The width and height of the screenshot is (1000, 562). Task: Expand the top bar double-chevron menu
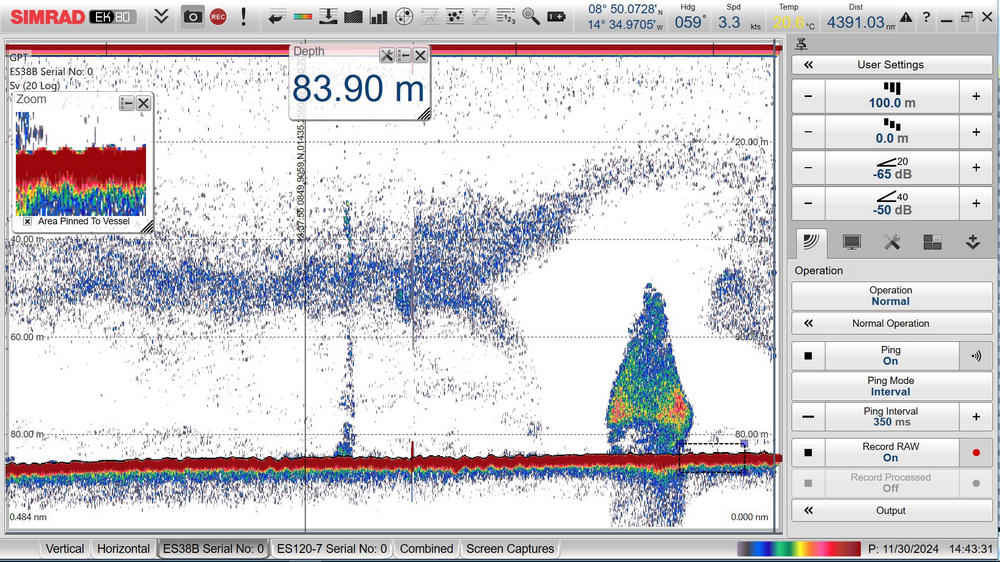pos(161,17)
